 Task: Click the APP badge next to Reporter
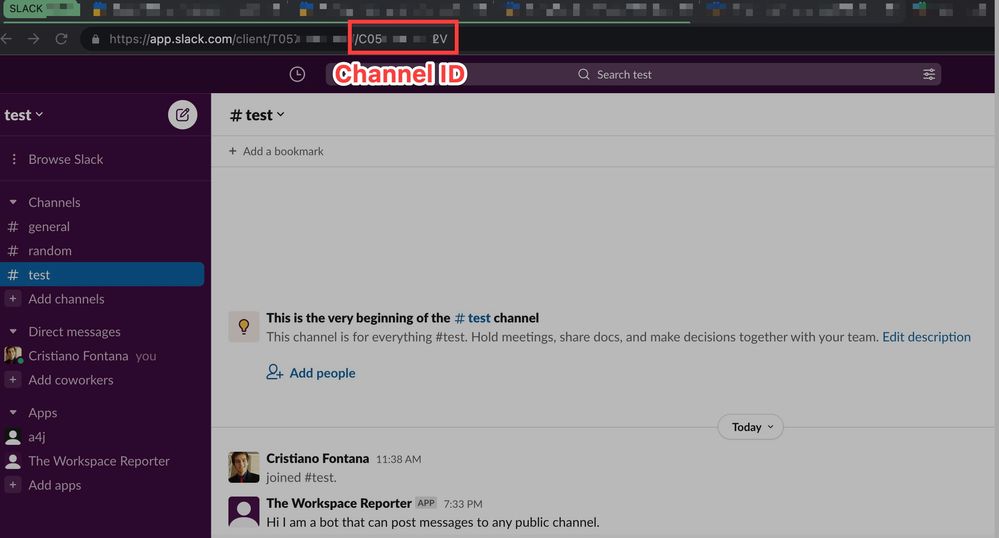(x=426, y=503)
